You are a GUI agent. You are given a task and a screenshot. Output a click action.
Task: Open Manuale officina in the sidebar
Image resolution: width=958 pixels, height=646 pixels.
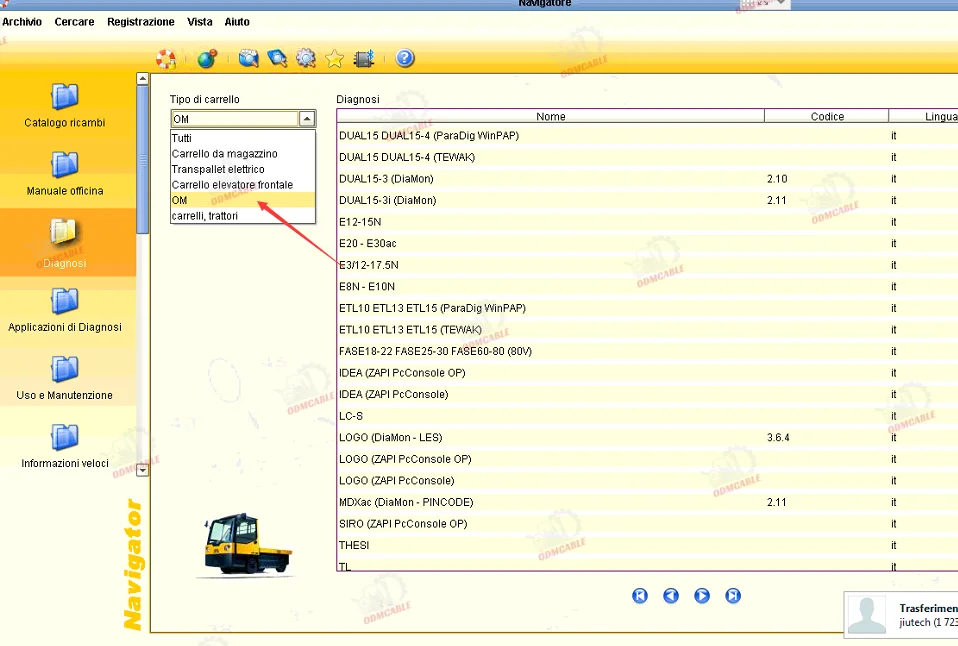65,173
